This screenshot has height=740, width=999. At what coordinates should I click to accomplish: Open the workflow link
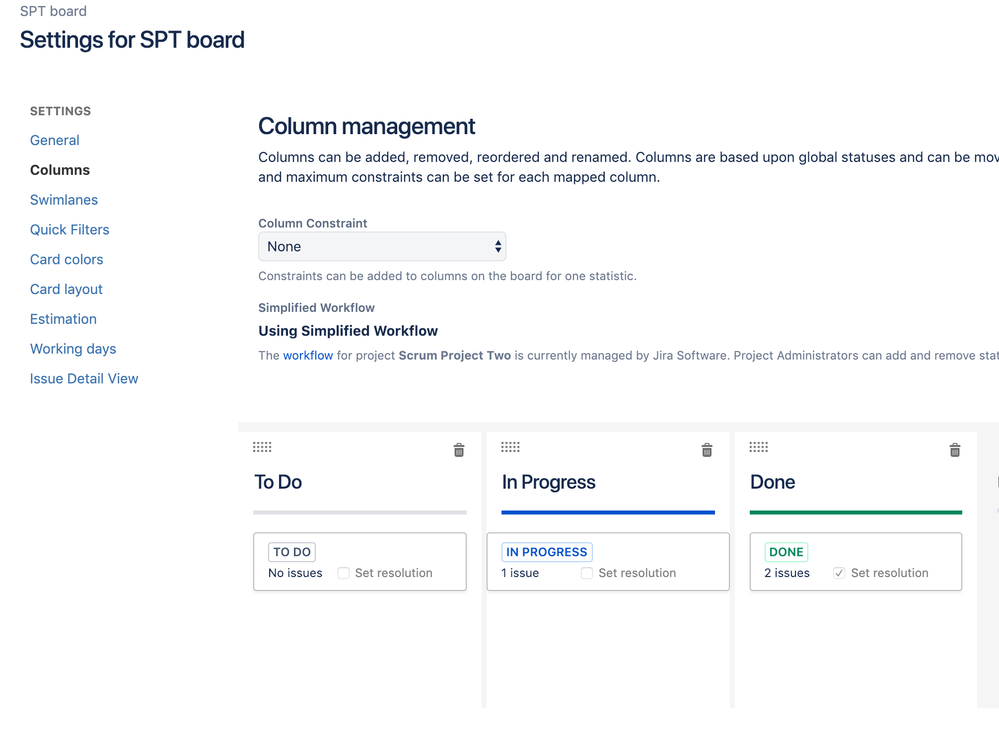pyautogui.click(x=308, y=355)
